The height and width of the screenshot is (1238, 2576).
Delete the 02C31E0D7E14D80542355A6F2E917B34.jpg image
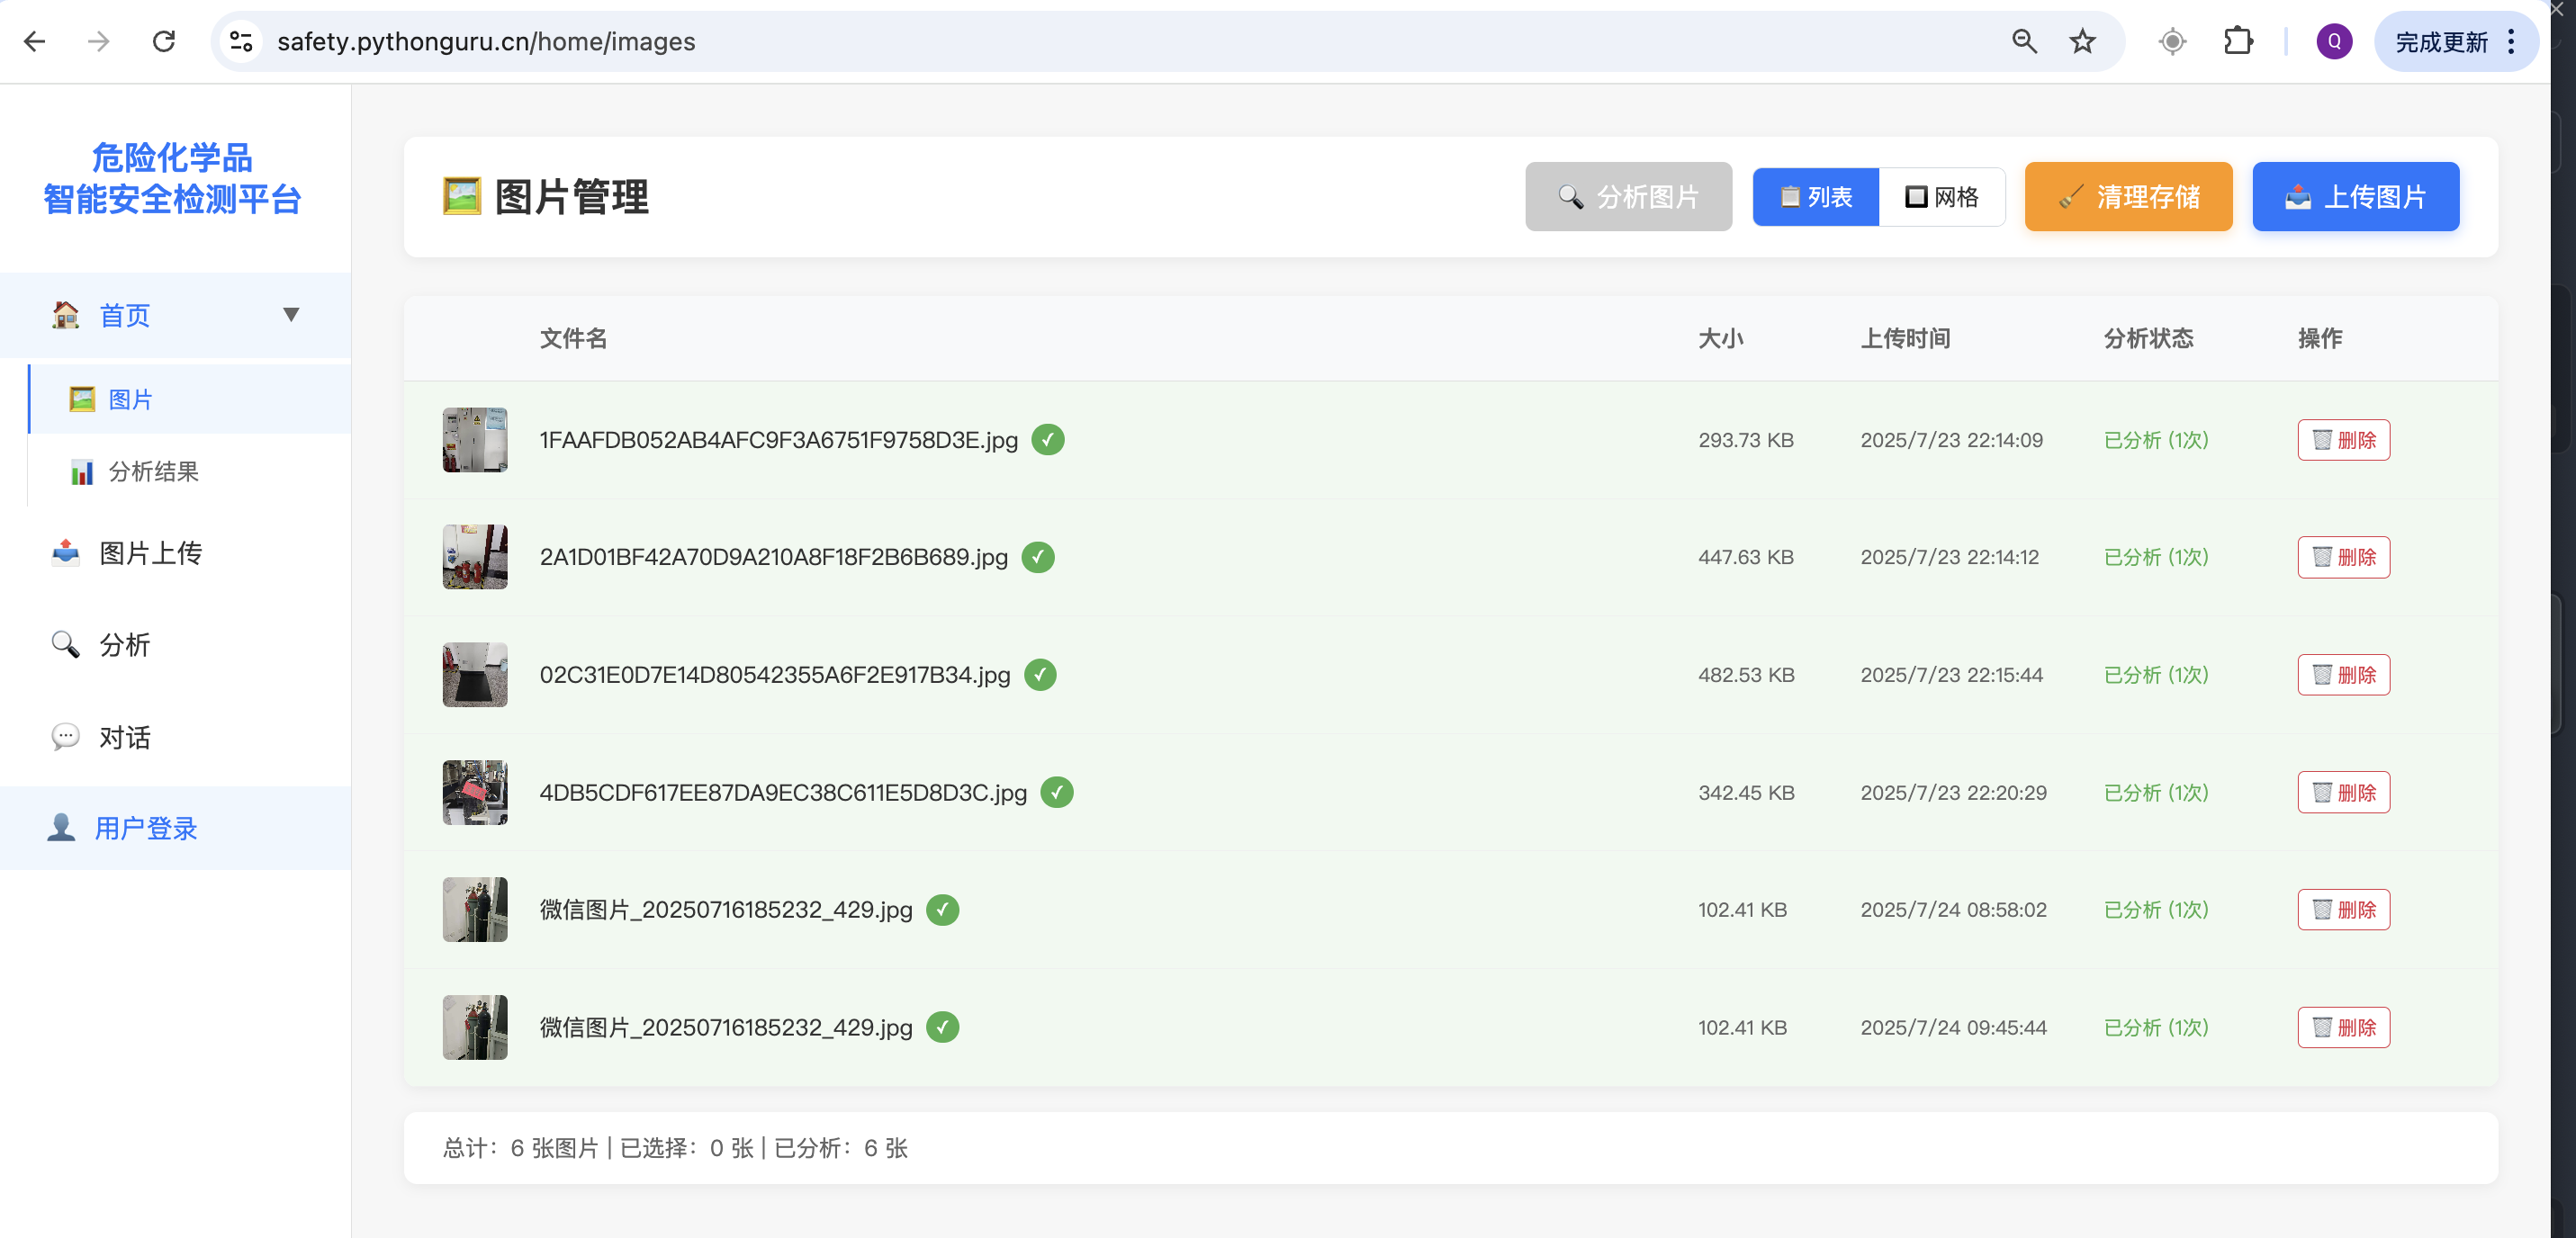coord(2343,675)
